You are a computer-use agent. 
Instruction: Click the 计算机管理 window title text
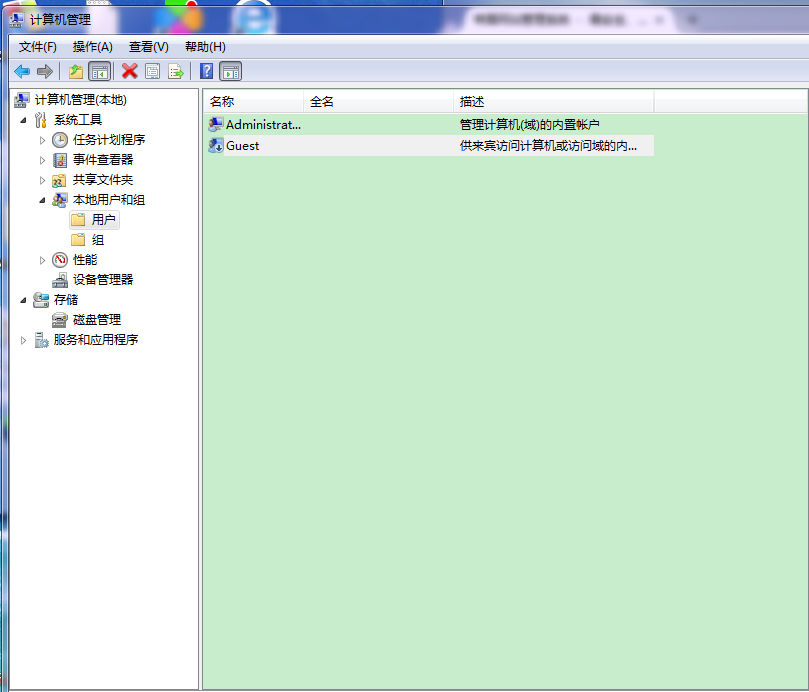click(x=60, y=20)
